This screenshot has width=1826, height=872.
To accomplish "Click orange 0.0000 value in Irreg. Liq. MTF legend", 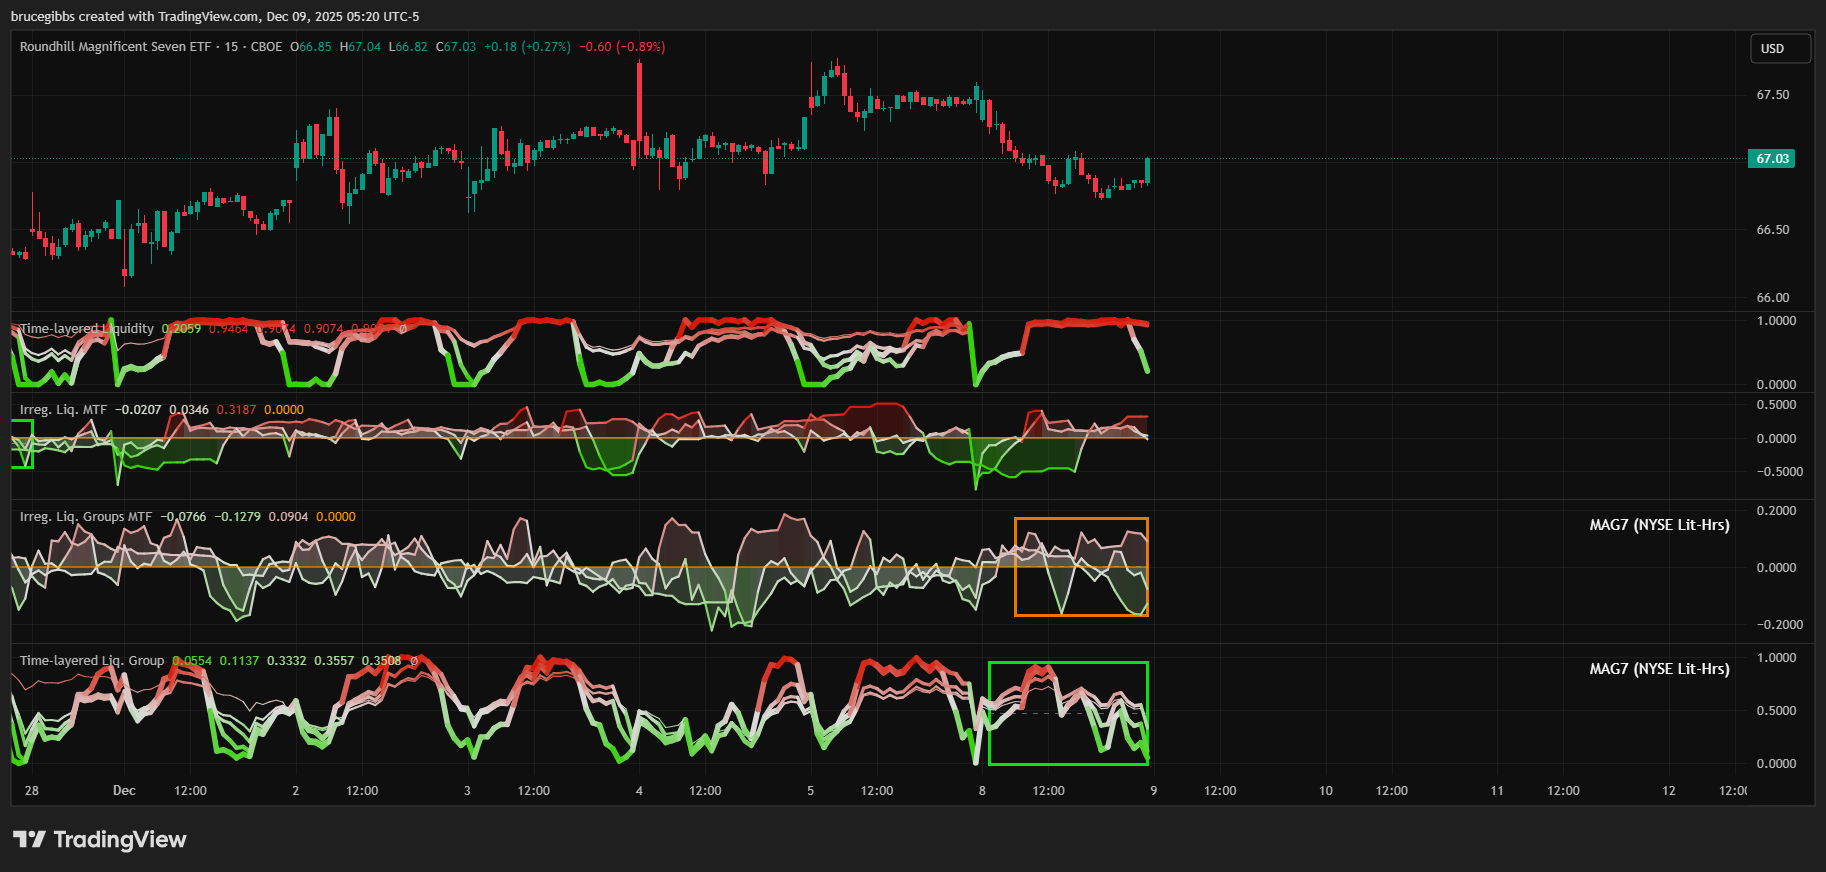I will click(284, 410).
